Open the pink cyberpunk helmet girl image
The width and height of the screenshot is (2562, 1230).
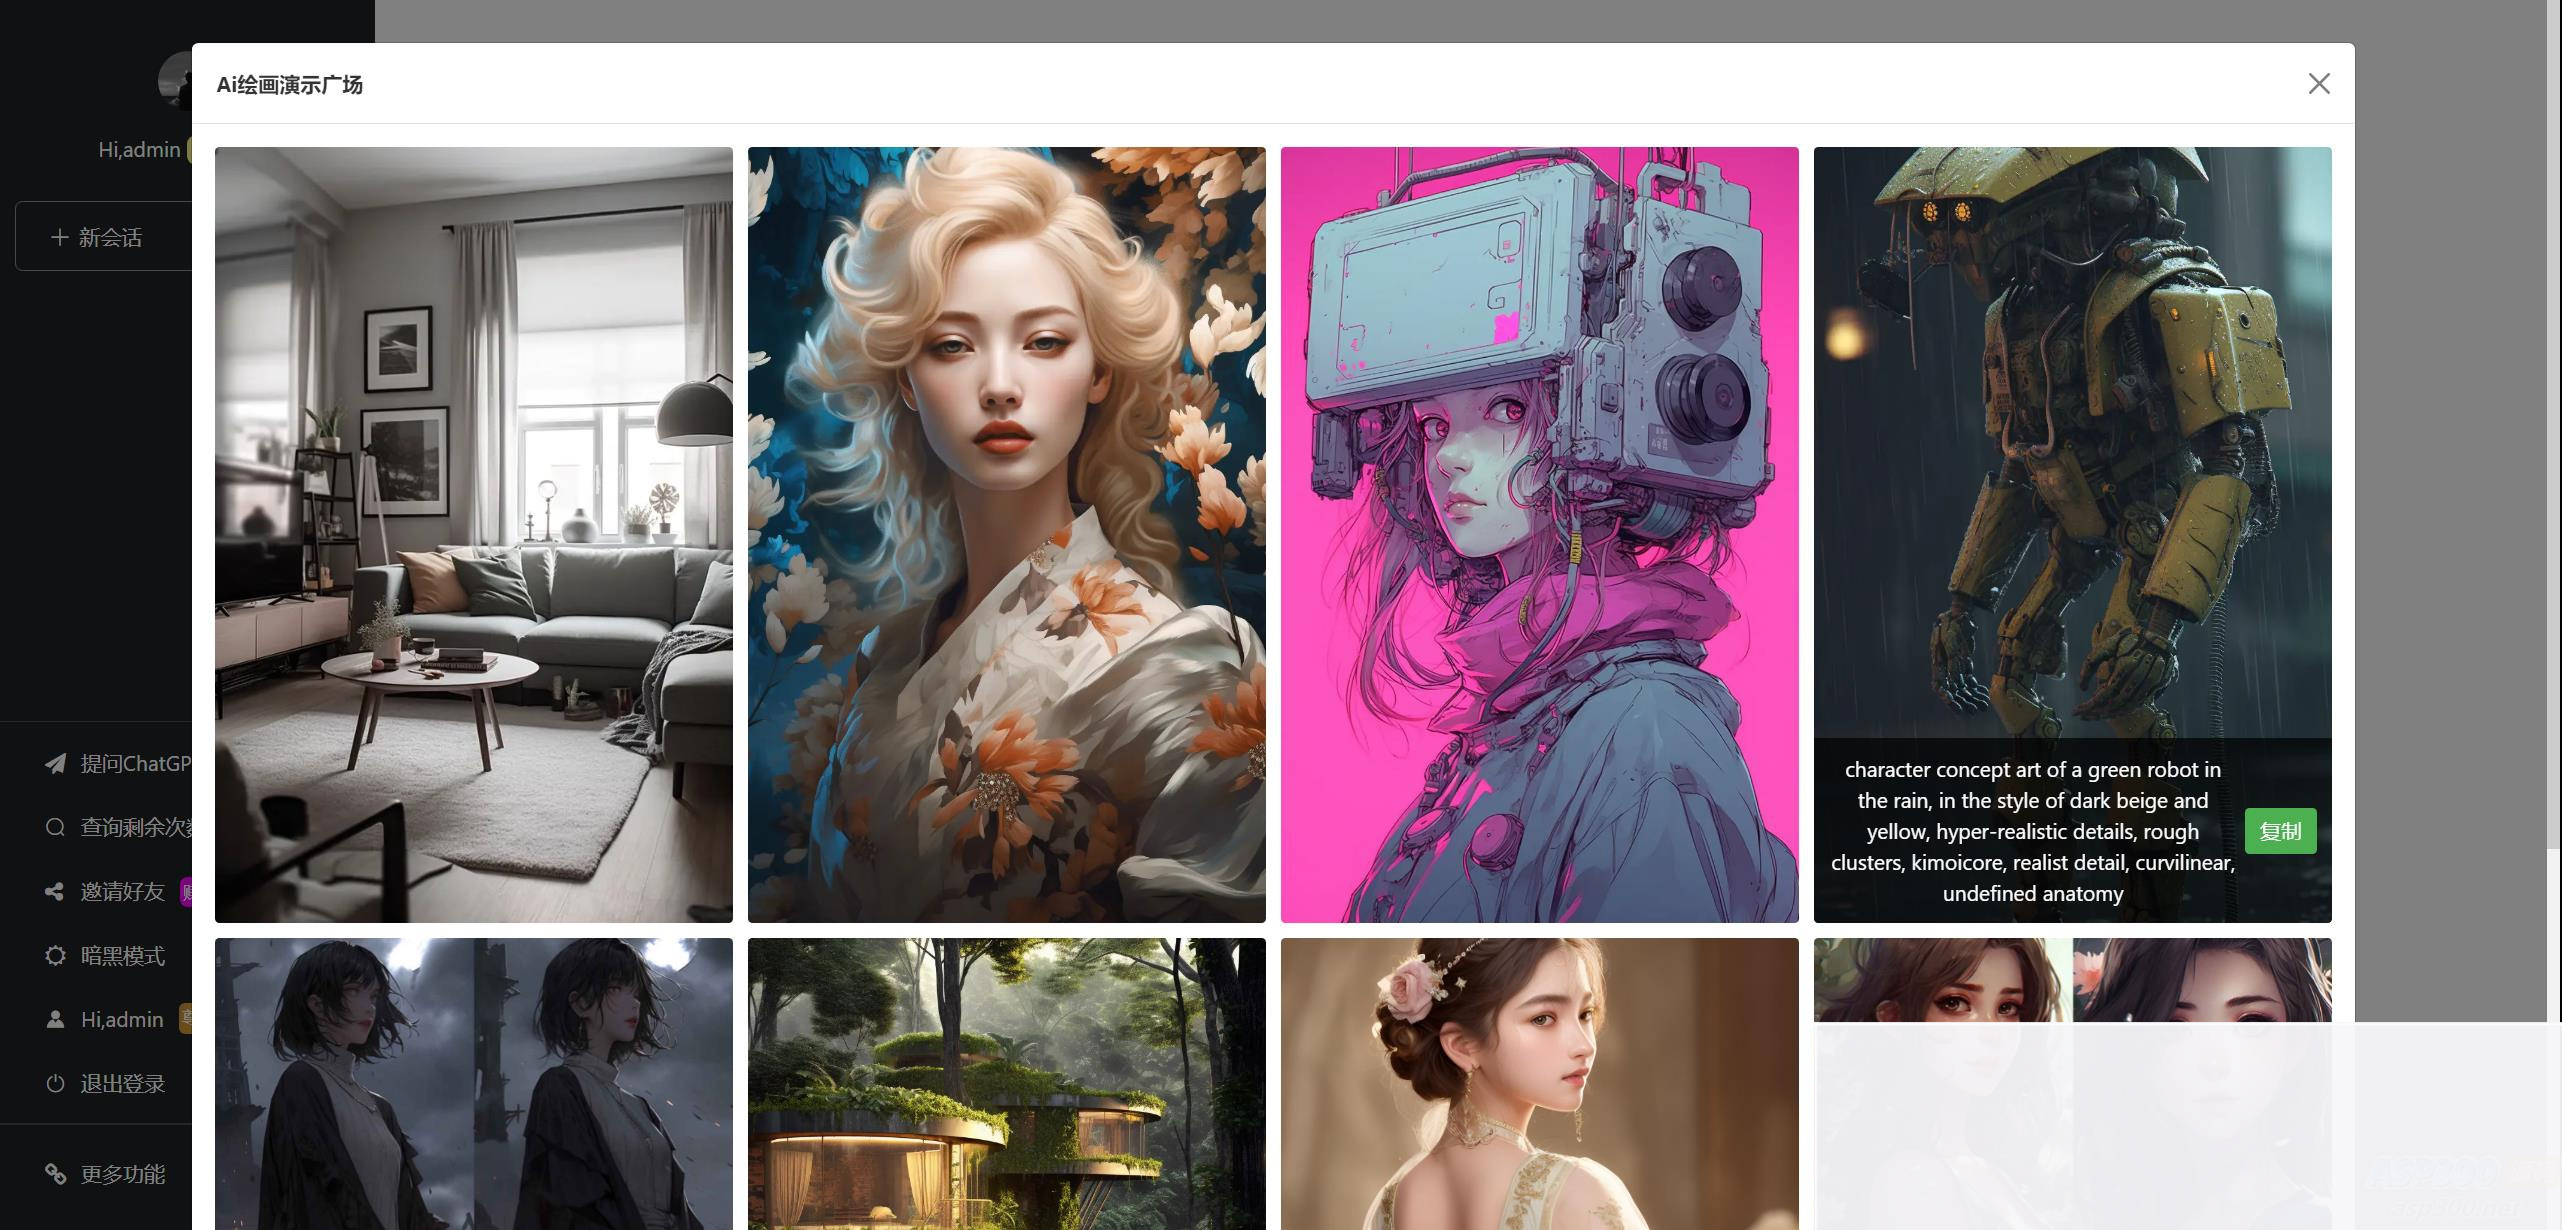(x=1539, y=534)
